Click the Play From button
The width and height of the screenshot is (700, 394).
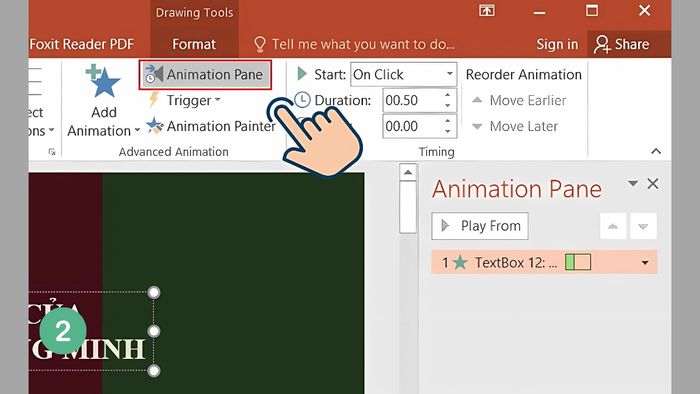click(480, 226)
